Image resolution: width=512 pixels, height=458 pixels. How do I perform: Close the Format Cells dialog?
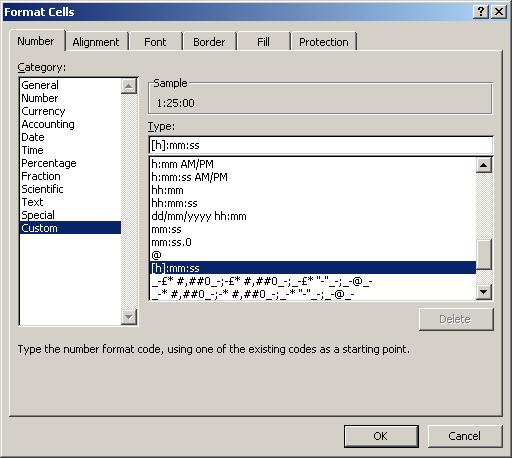pyautogui.click(x=499, y=12)
